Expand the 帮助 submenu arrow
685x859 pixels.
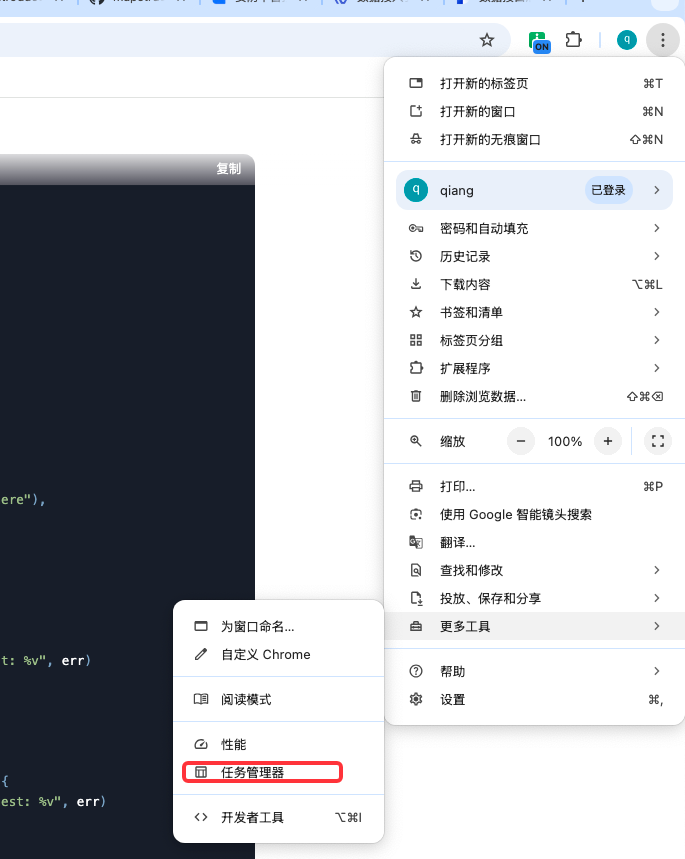657,671
